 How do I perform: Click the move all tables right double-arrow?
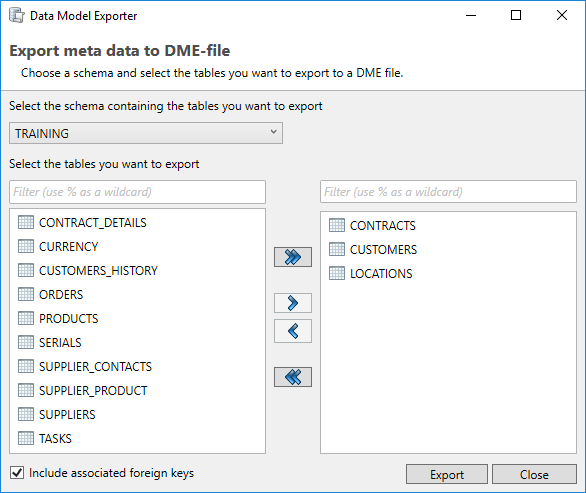(293, 257)
